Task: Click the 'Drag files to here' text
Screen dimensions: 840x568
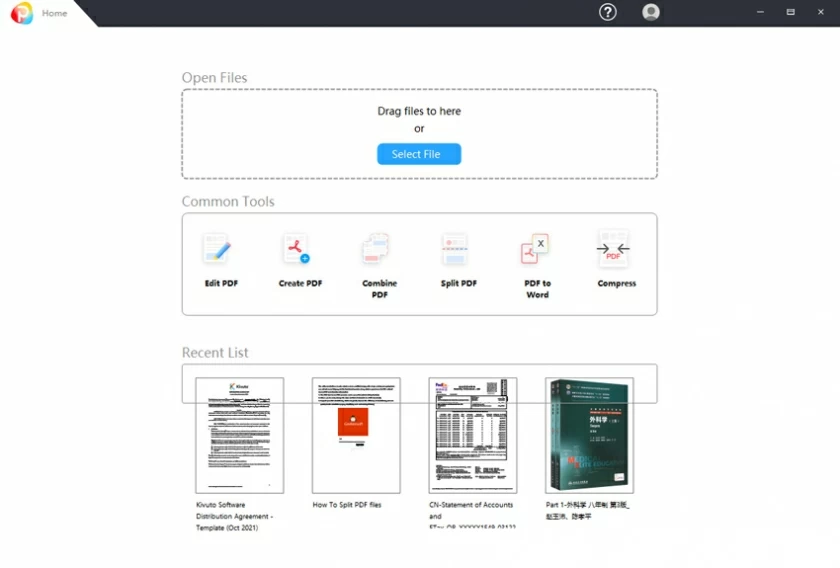Action: (x=419, y=111)
